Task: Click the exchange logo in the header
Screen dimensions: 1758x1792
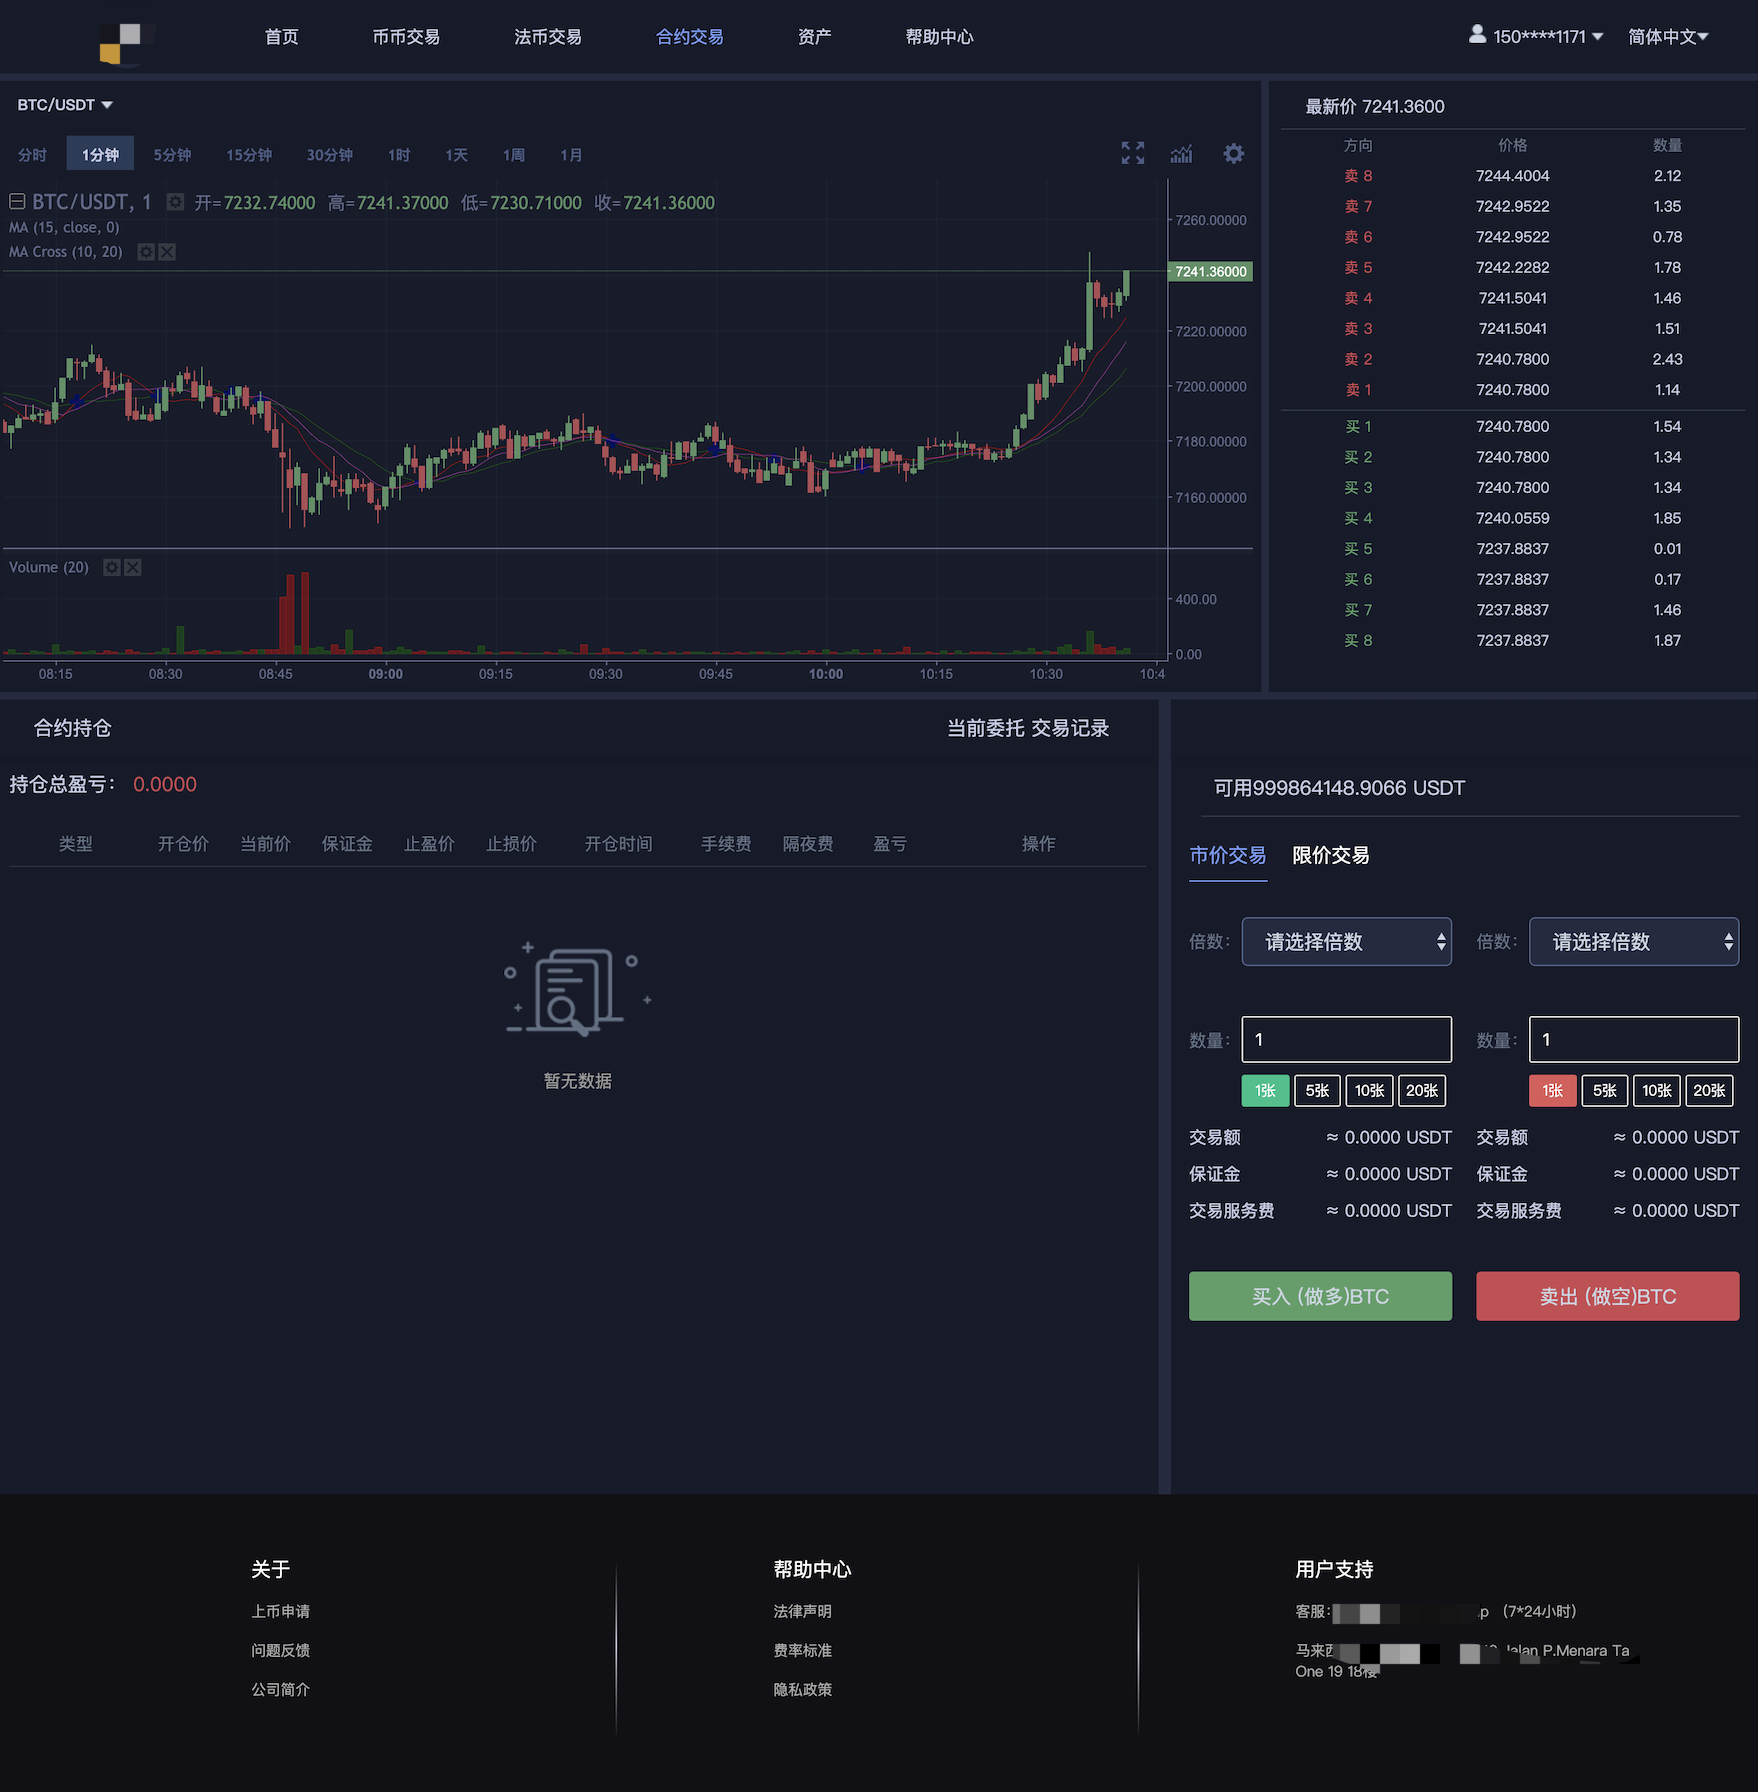Action: point(127,44)
